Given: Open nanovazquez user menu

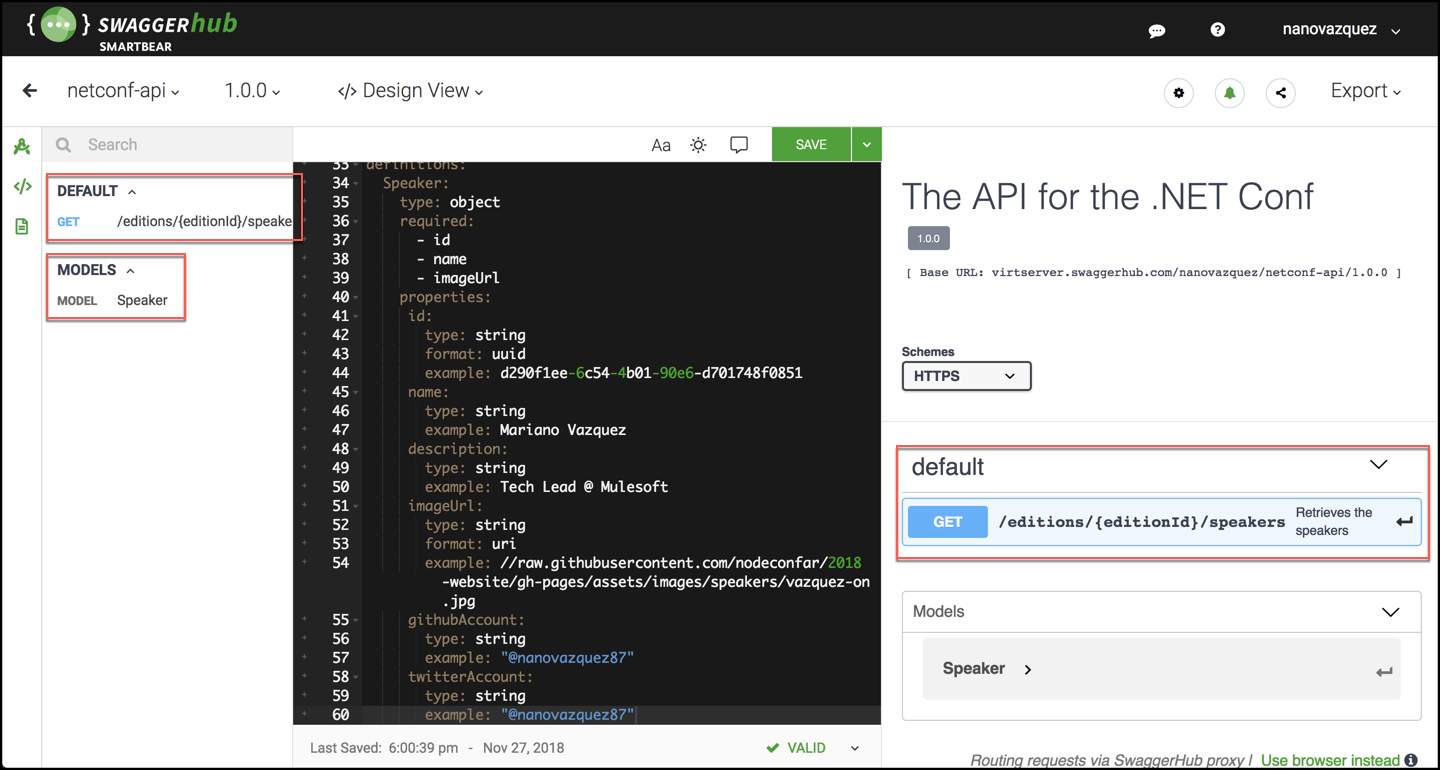Looking at the screenshot, I should (1341, 29).
